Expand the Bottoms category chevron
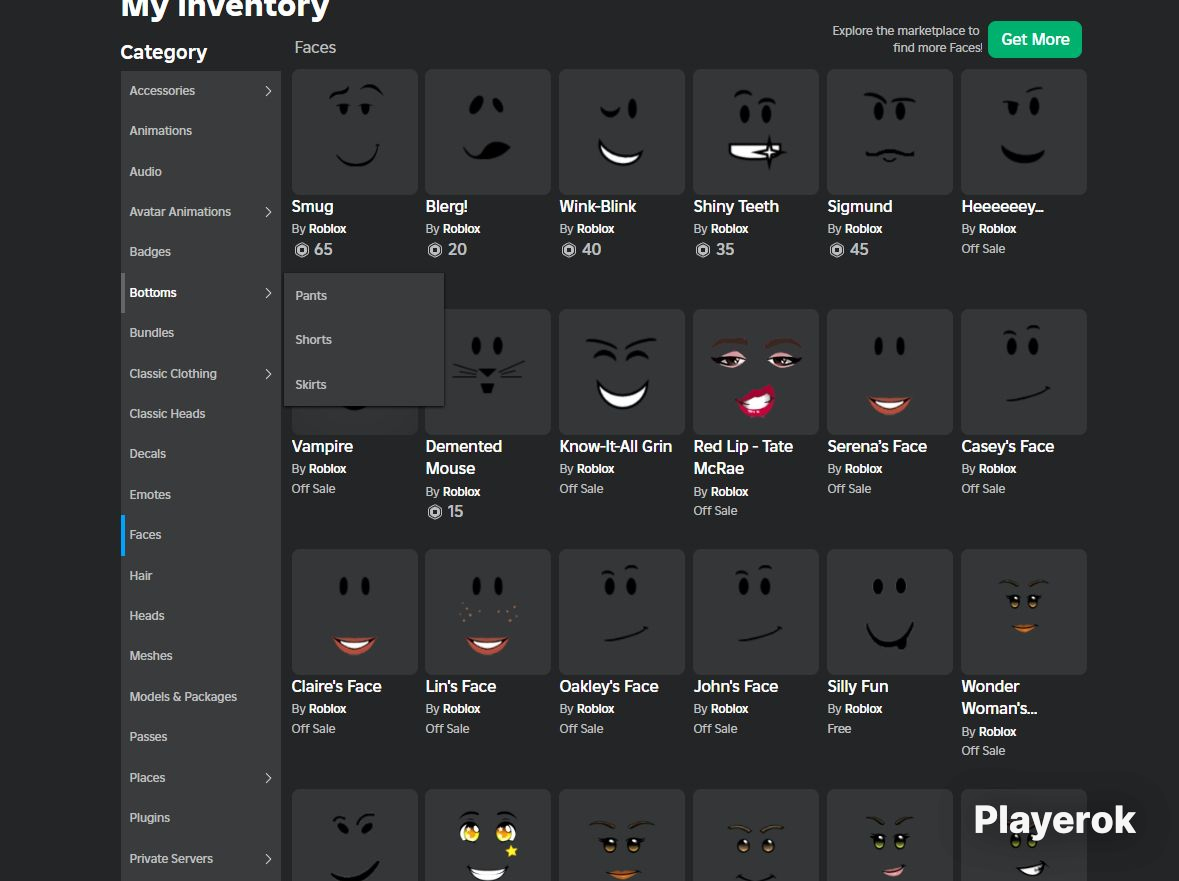 268,293
